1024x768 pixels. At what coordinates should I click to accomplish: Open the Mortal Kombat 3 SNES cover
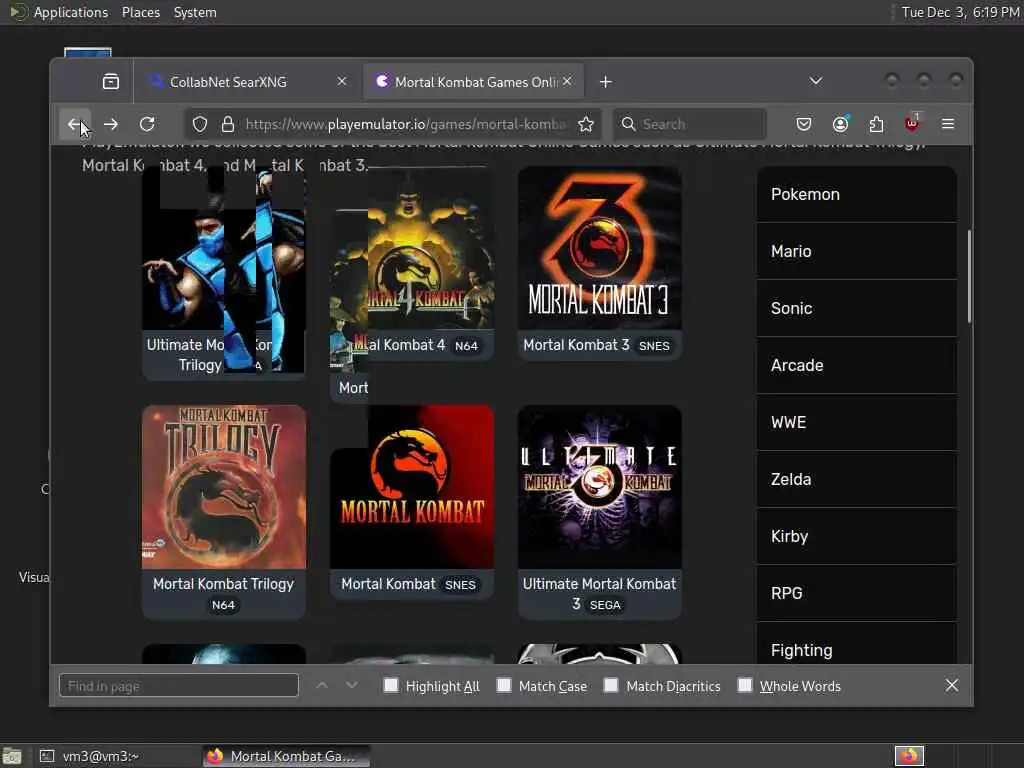point(600,248)
